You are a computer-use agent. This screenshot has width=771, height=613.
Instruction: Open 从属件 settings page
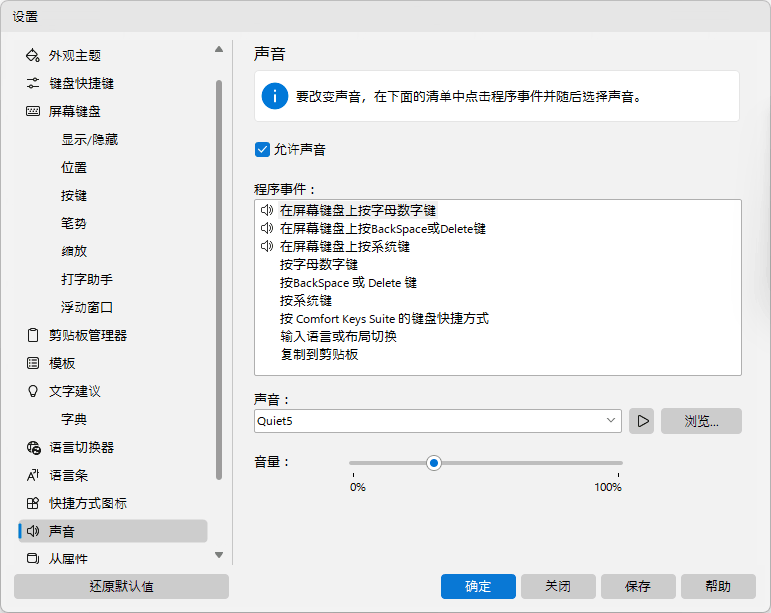68,559
